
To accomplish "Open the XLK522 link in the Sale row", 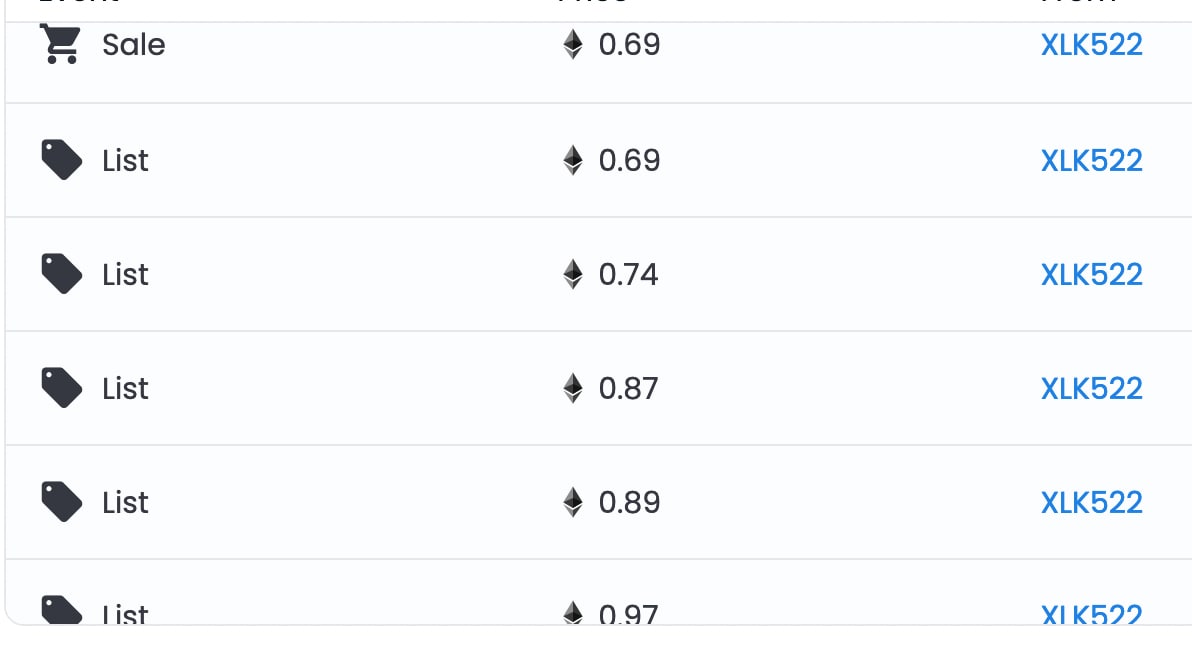I will [x=1092, y=45].
